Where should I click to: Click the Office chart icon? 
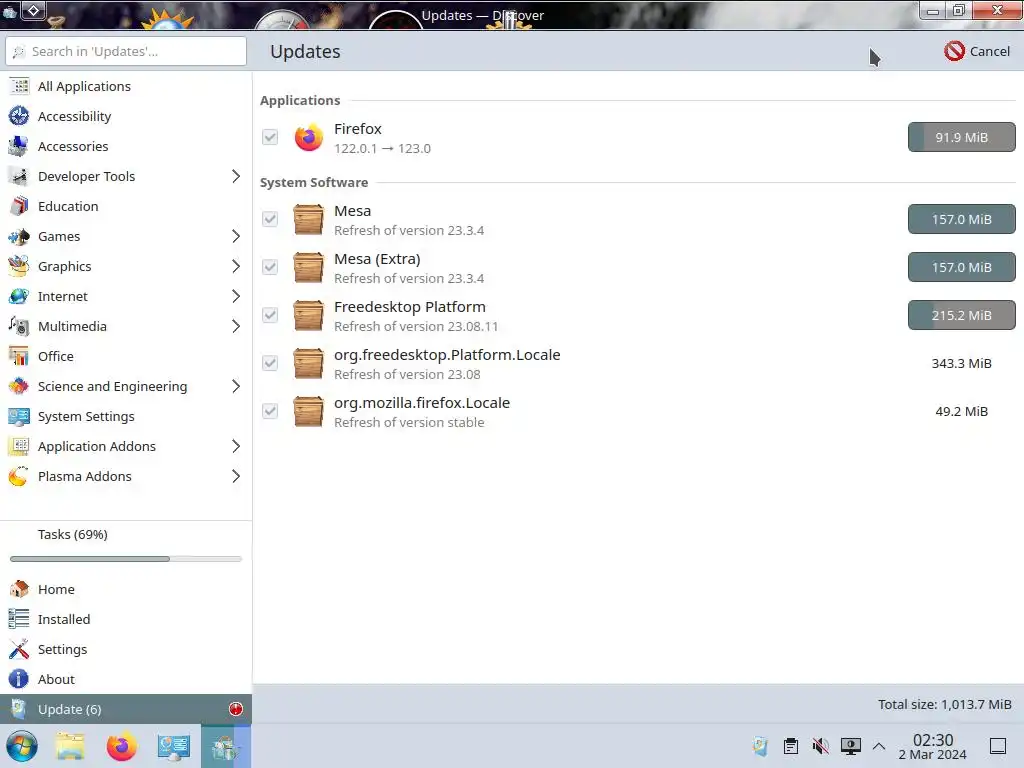(x=19, y=357)
